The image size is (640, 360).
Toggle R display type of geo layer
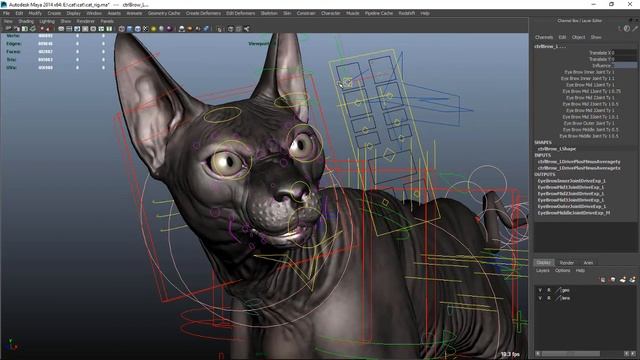tap(549, 290)
